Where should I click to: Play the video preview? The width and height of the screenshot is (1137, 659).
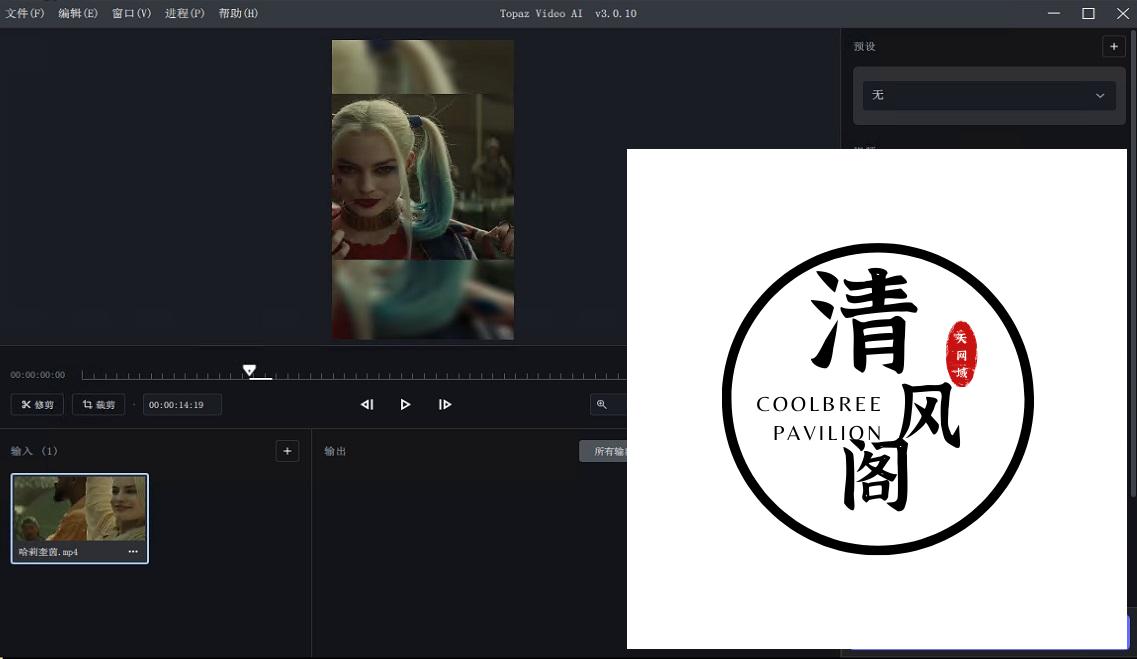405,405
